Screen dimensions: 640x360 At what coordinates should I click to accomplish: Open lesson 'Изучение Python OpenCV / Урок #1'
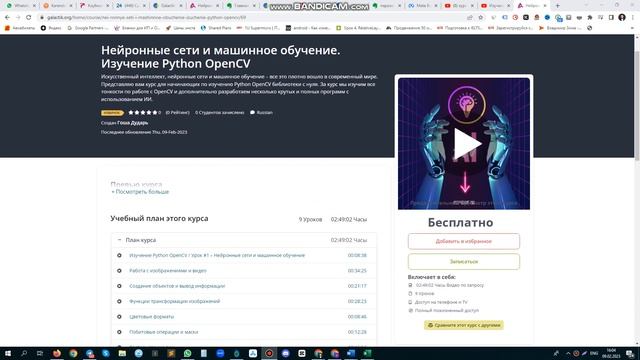coord(217,256)
